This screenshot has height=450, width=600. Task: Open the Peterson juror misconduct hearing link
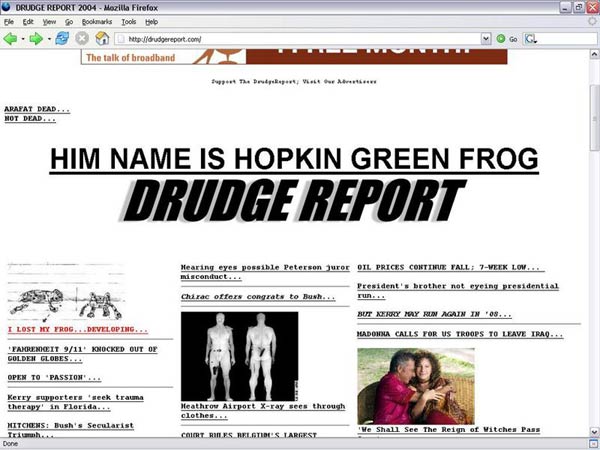265,272
